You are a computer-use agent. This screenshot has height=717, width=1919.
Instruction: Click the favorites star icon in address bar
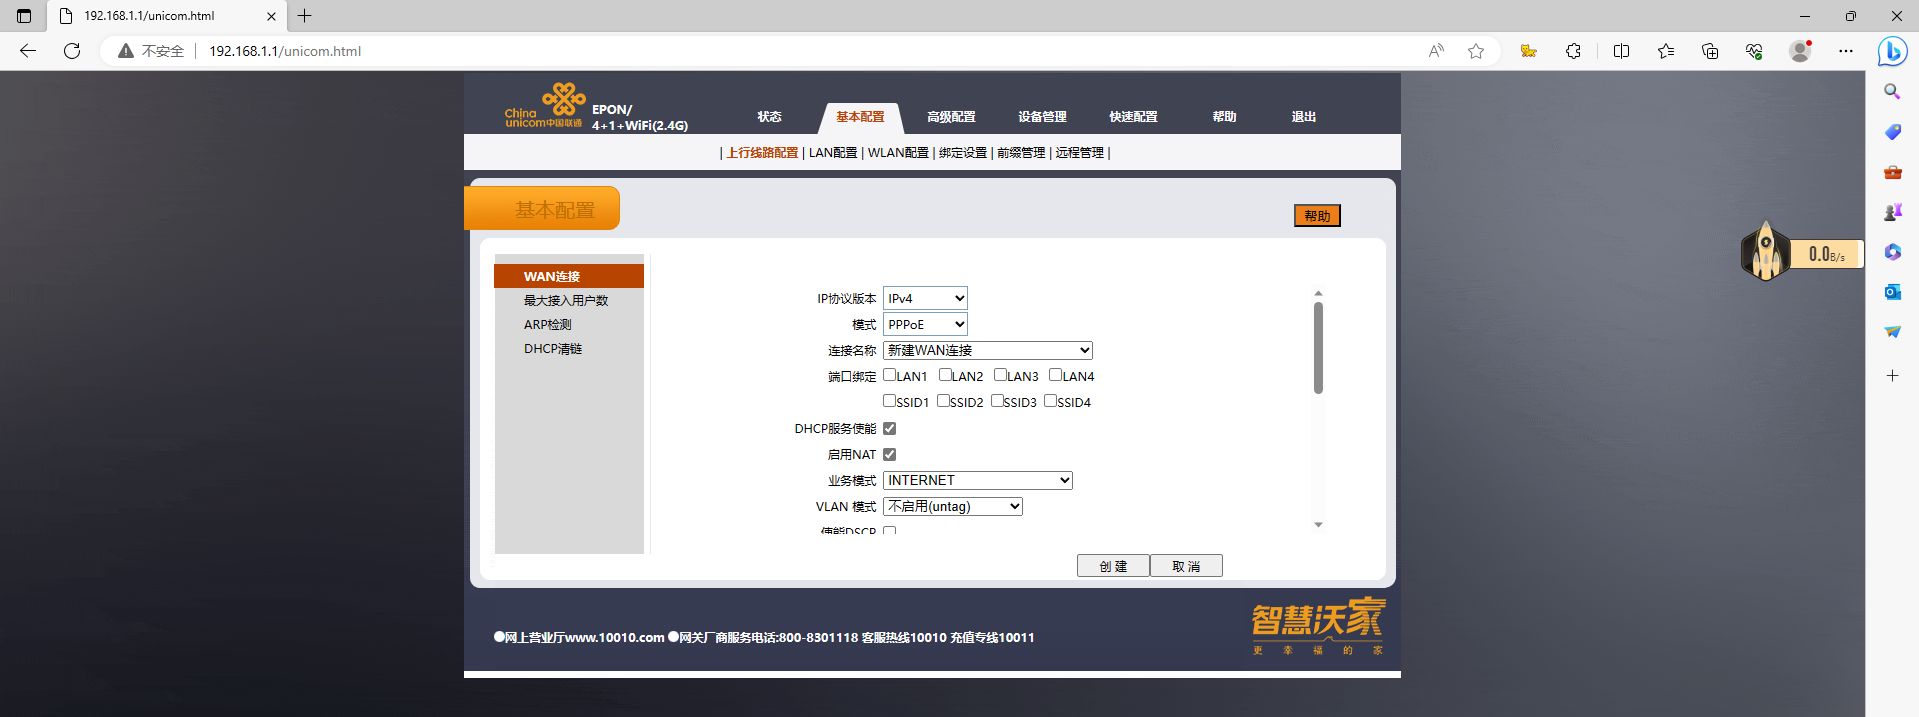click(1476, 51)
